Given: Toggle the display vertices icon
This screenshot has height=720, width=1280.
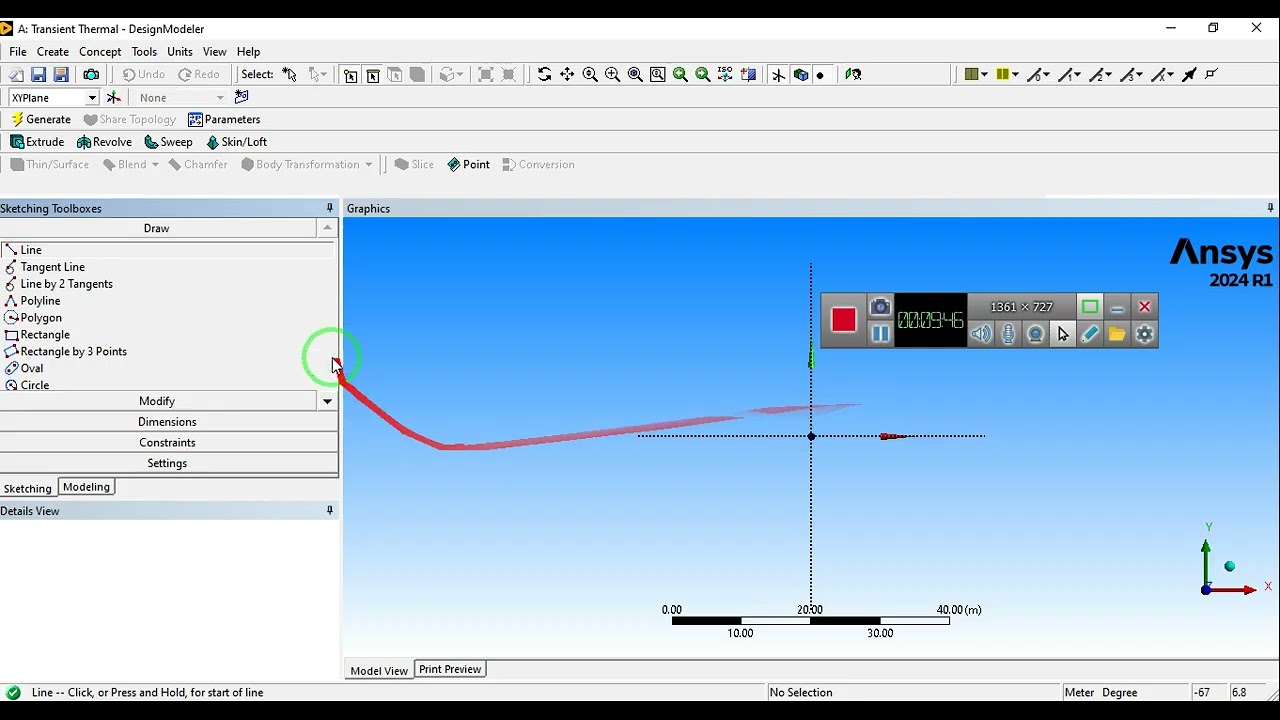Looking at the screenshot, I should pyautogui.click(x=1211, y=75).
